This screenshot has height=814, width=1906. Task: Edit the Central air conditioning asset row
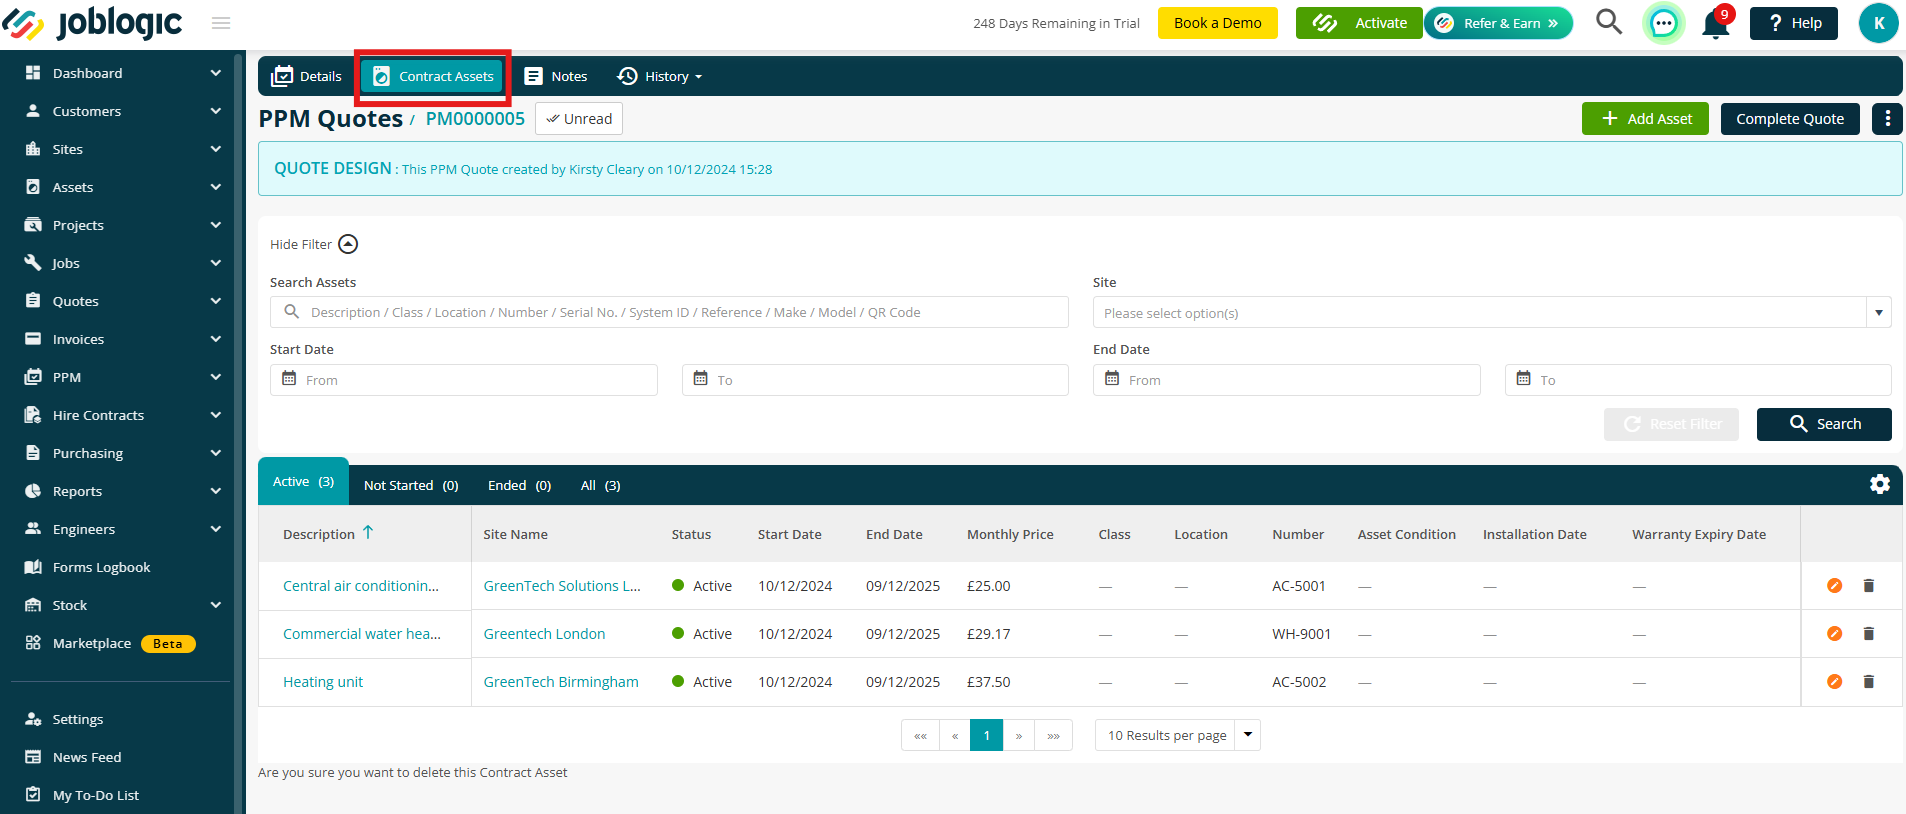(1834, 586)
